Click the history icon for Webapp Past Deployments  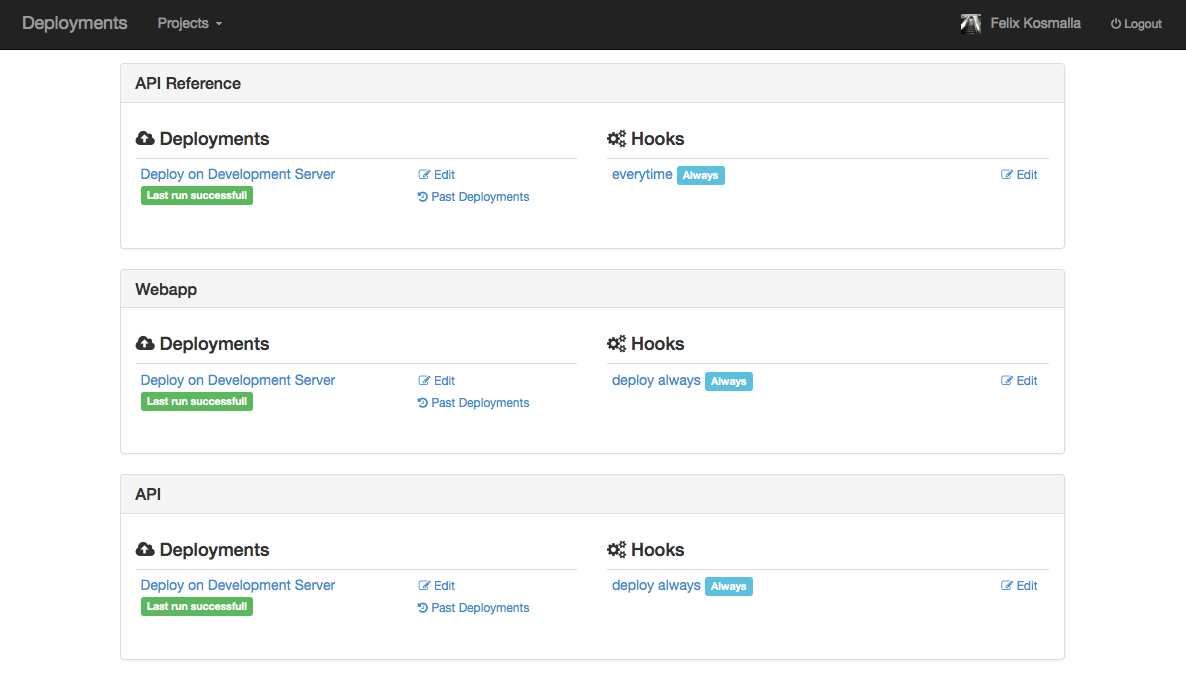423,403
